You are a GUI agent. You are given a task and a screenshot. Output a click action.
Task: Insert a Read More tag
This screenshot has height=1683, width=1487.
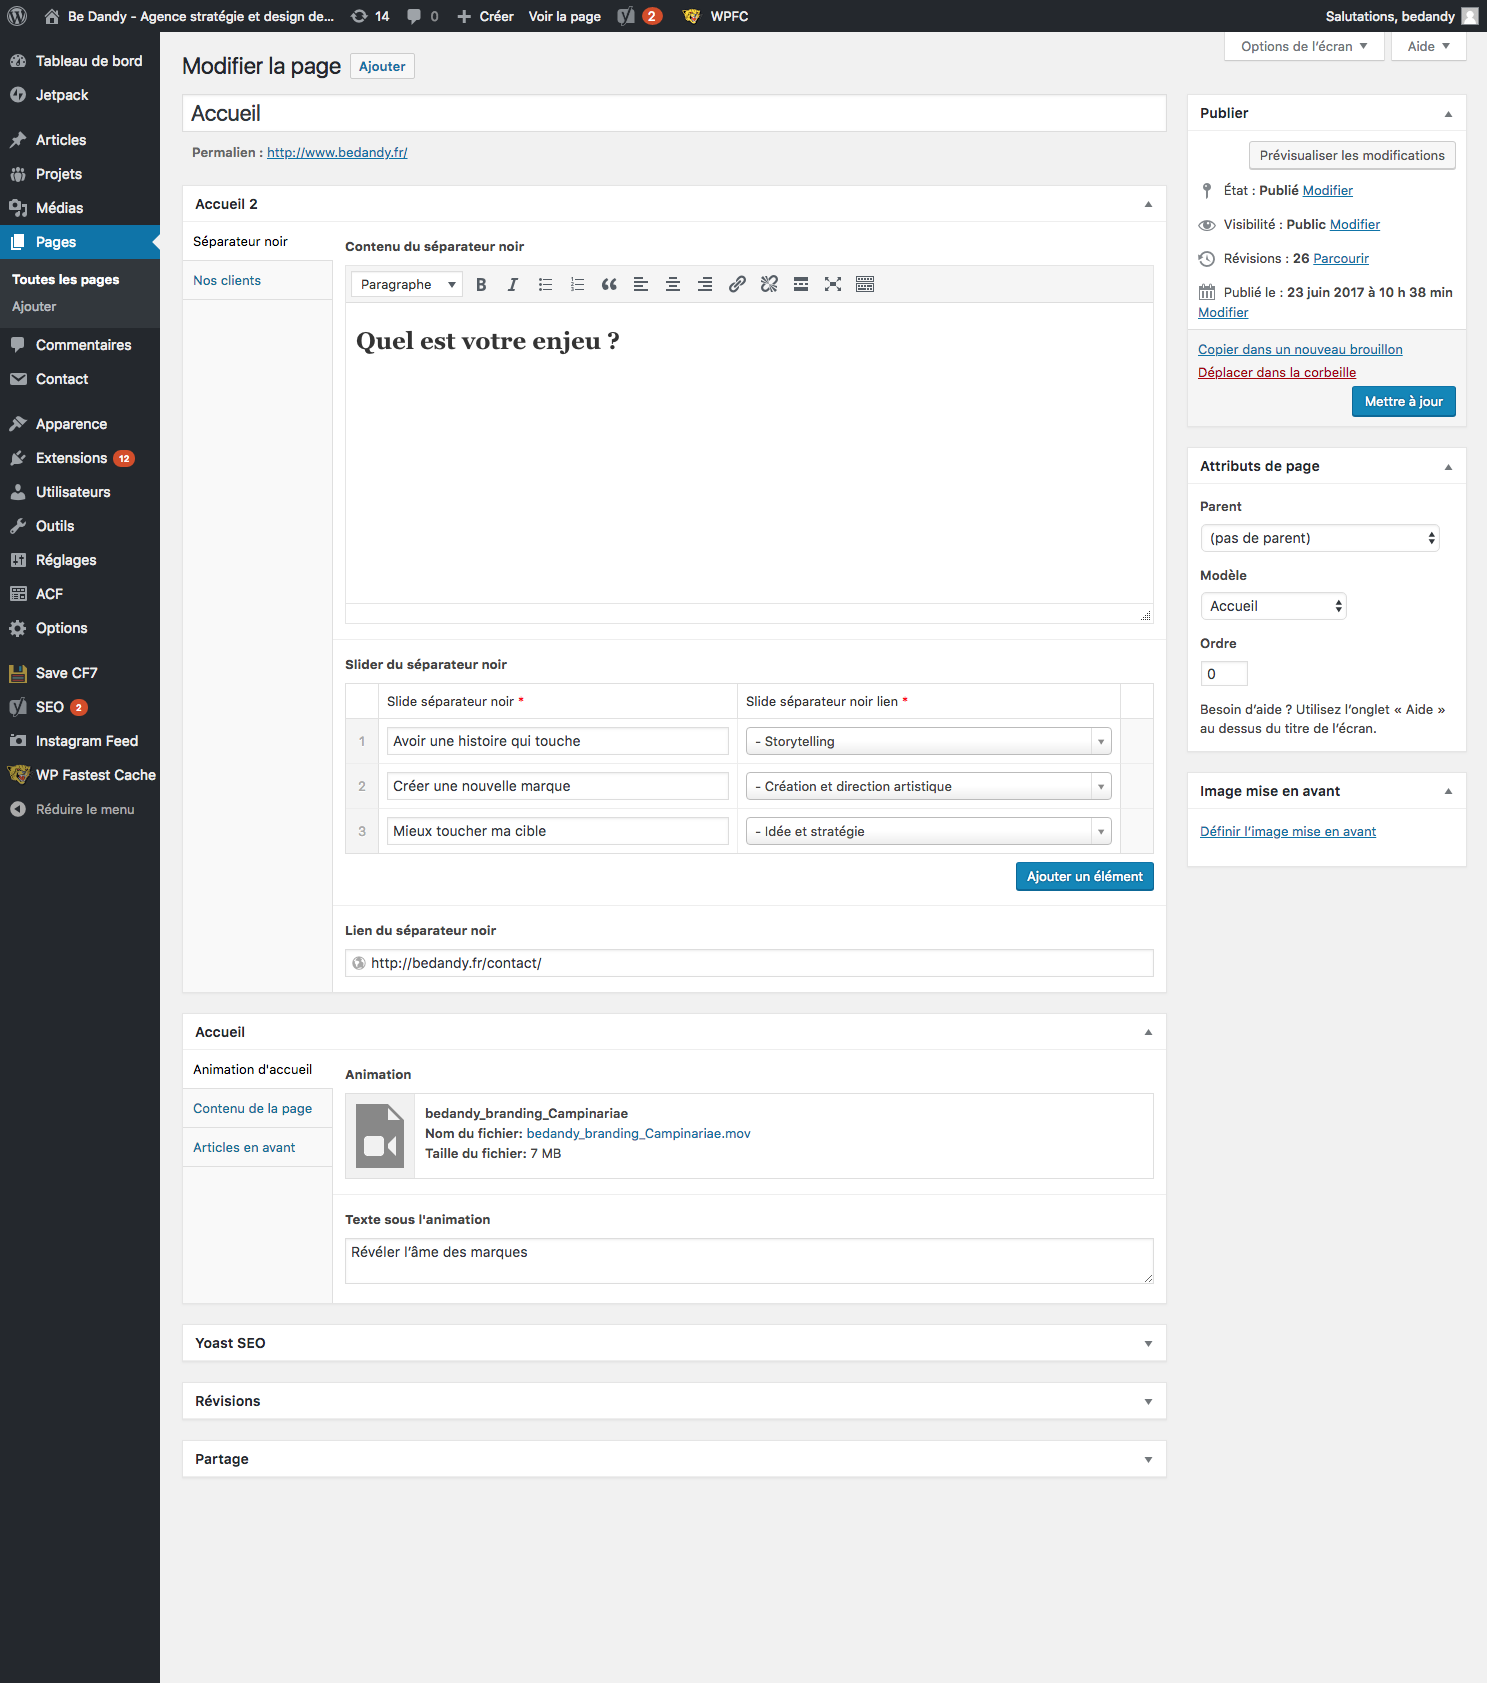[801, 285]
